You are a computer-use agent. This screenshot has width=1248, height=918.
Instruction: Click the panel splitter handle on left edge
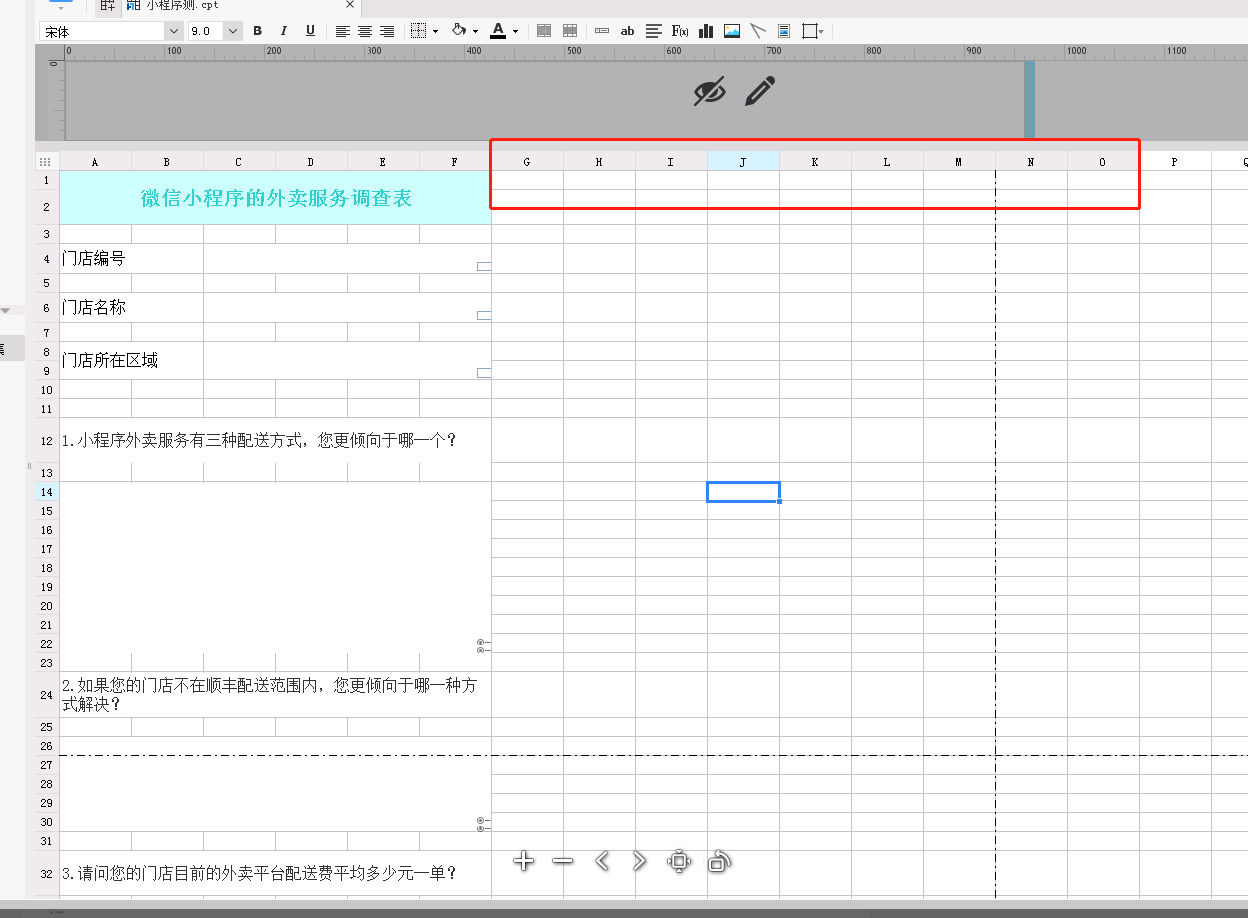pyautogui.click(x=30, y=467)
